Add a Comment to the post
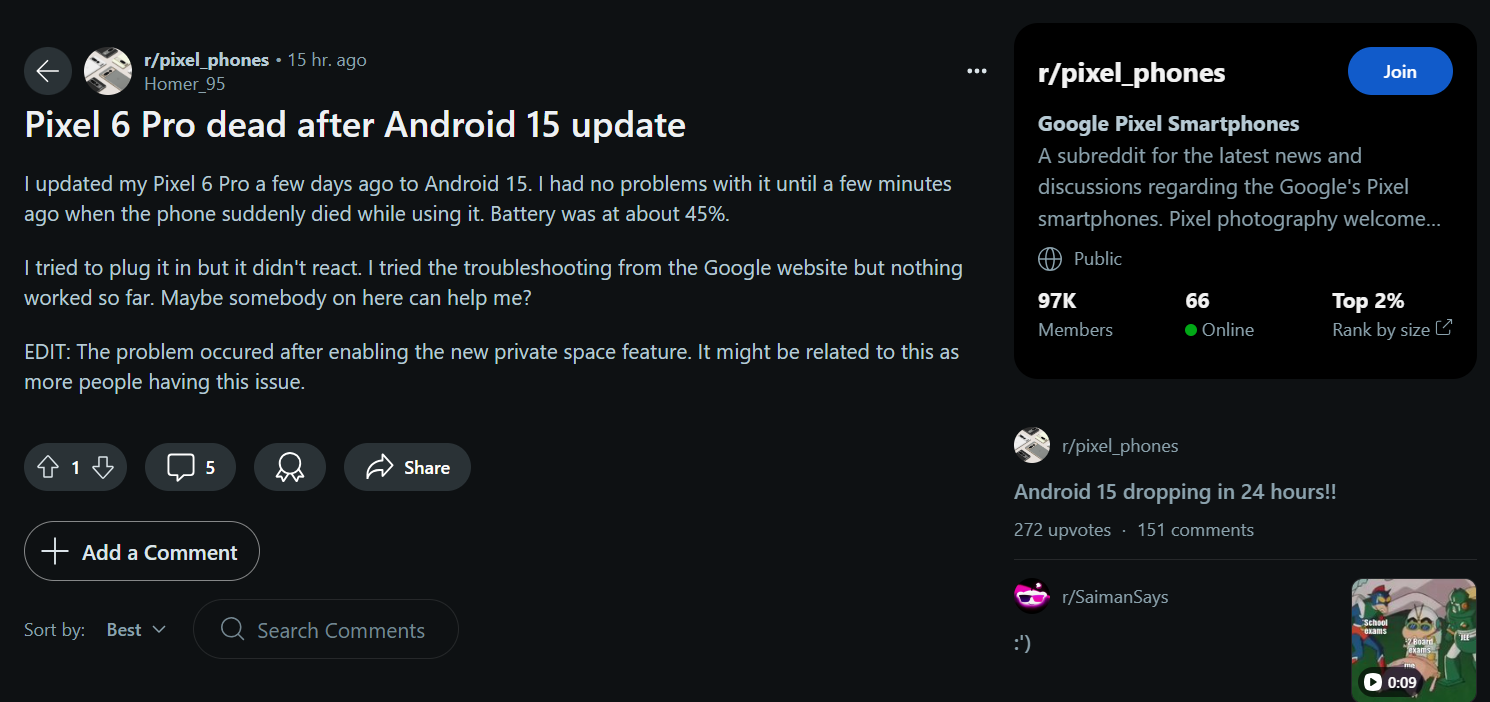The width and height of the screenshot is (1490, 702). click(x=142, y=551)
